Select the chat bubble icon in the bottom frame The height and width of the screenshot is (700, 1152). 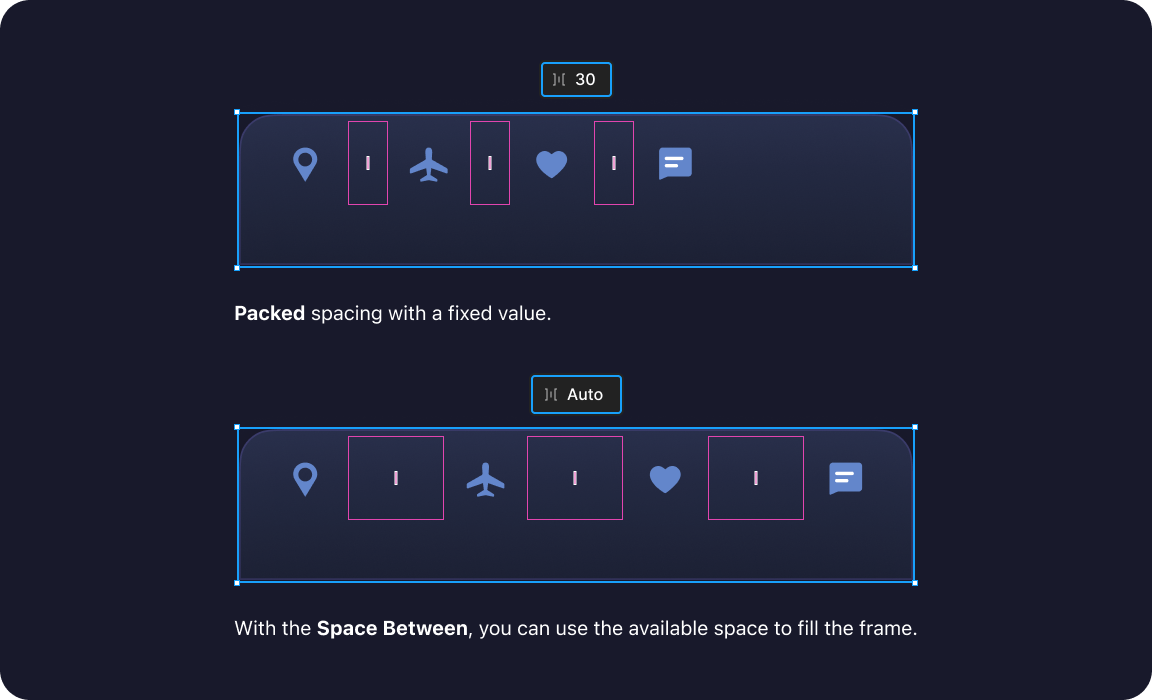pos(844,477)
